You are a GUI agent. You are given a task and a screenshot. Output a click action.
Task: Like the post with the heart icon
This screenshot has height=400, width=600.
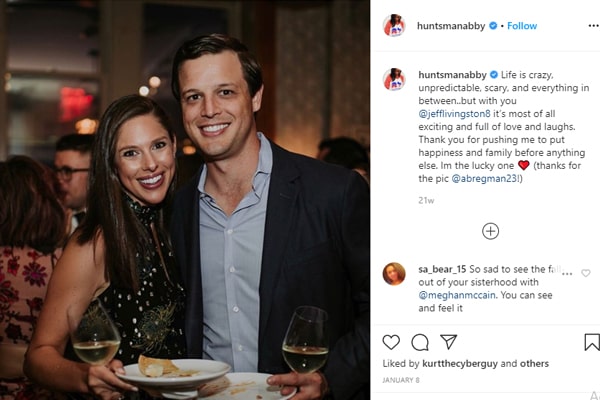[391, 342]
